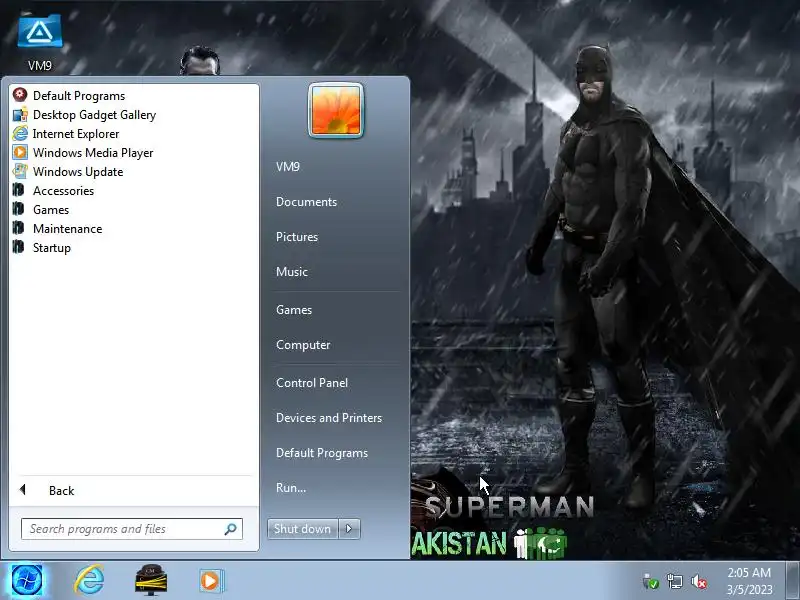This screenshot has width=800, height=600.
Task: Click the Accessories folder icon
Action: [x=19, y=190]
